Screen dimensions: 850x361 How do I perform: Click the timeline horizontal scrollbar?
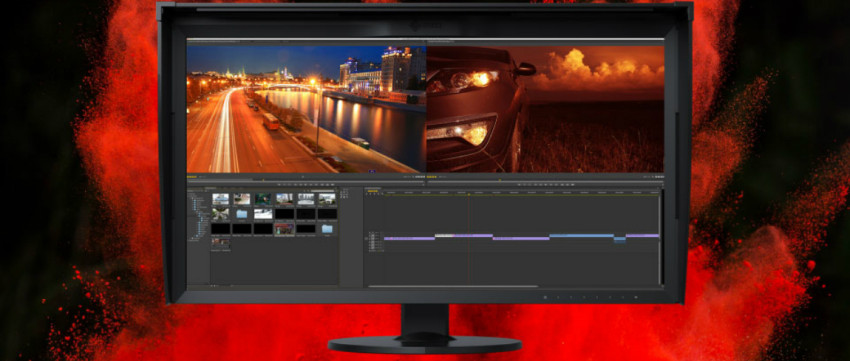click(453, 286)
